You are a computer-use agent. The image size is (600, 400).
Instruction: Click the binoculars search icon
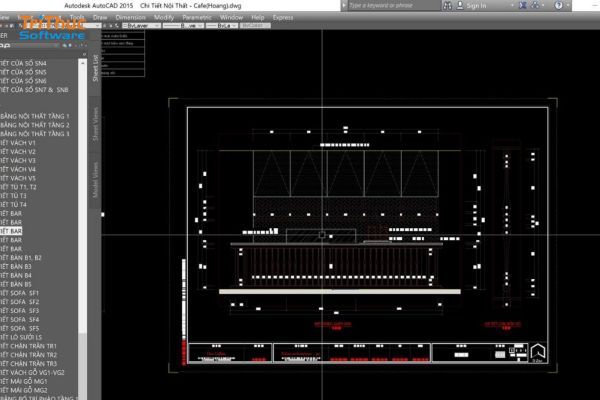click(447, 5)
